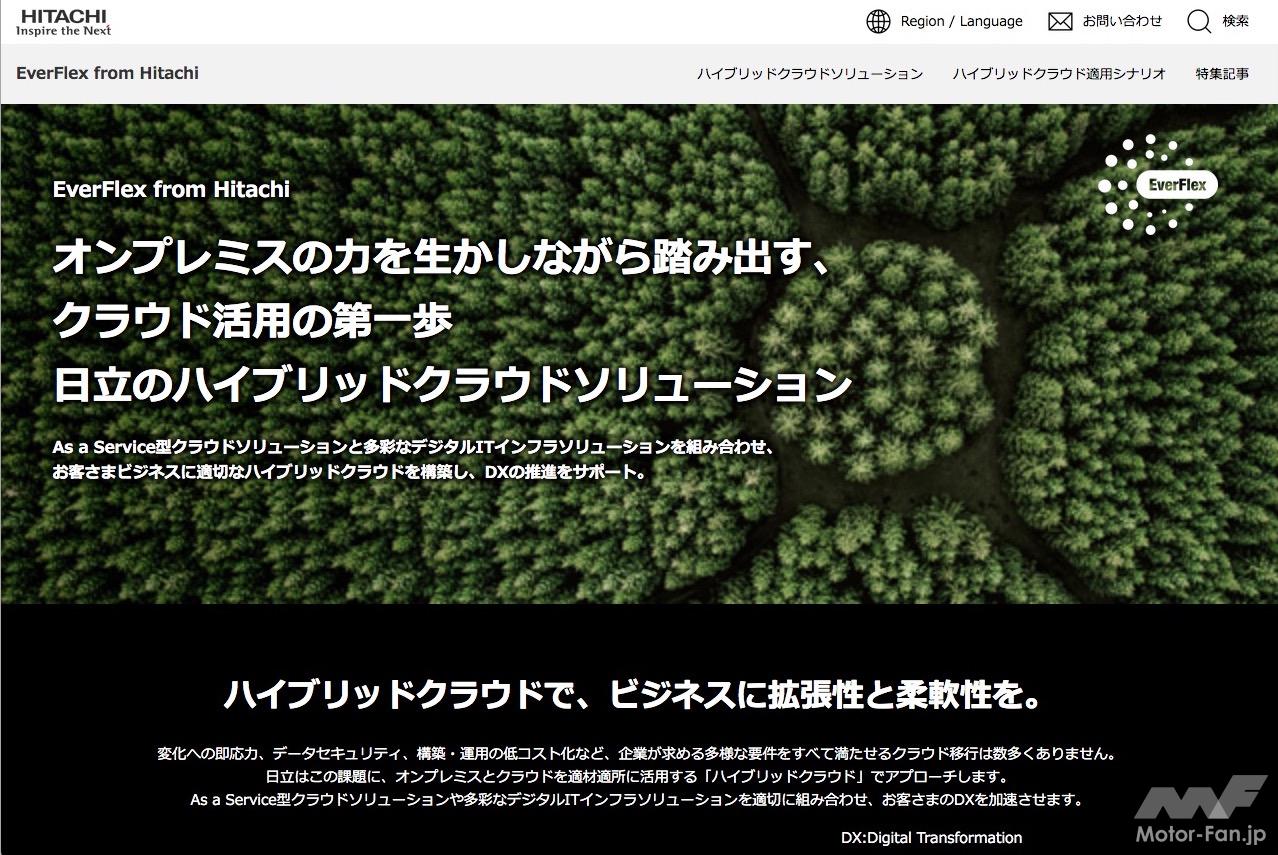1278x855 pixels.
Task: Click the envelope contact icon
Action: coord(1060,21)
